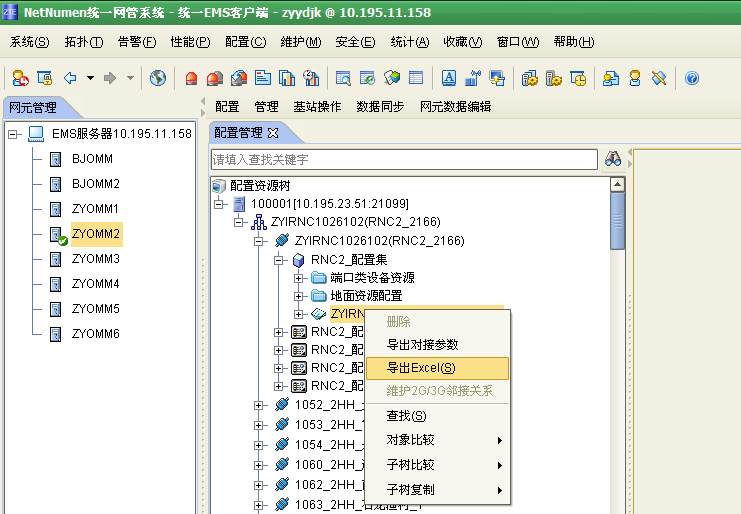Click the window with green check icon
The width and height of the screenshot is (741, 514).
click(367, 78)
